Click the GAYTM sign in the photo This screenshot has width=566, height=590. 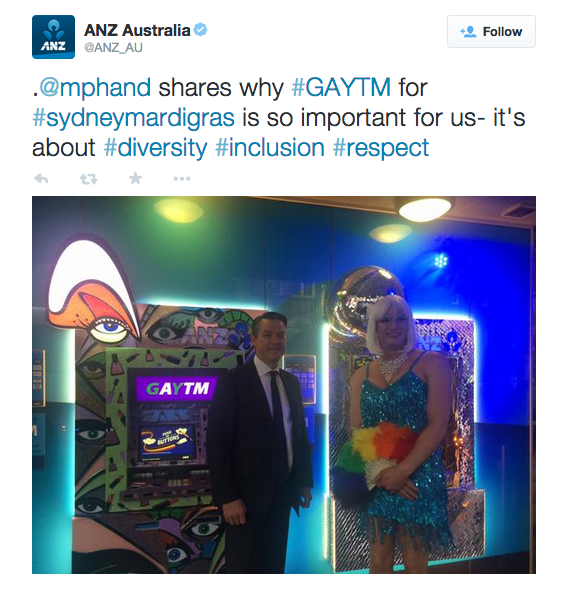click(177, 388)
